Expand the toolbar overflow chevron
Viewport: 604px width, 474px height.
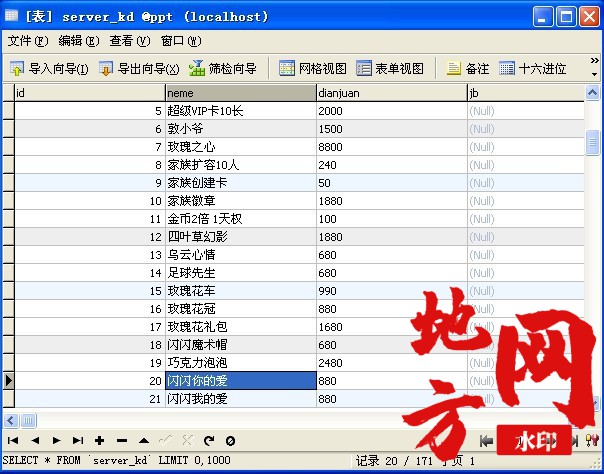click(594, 61)
